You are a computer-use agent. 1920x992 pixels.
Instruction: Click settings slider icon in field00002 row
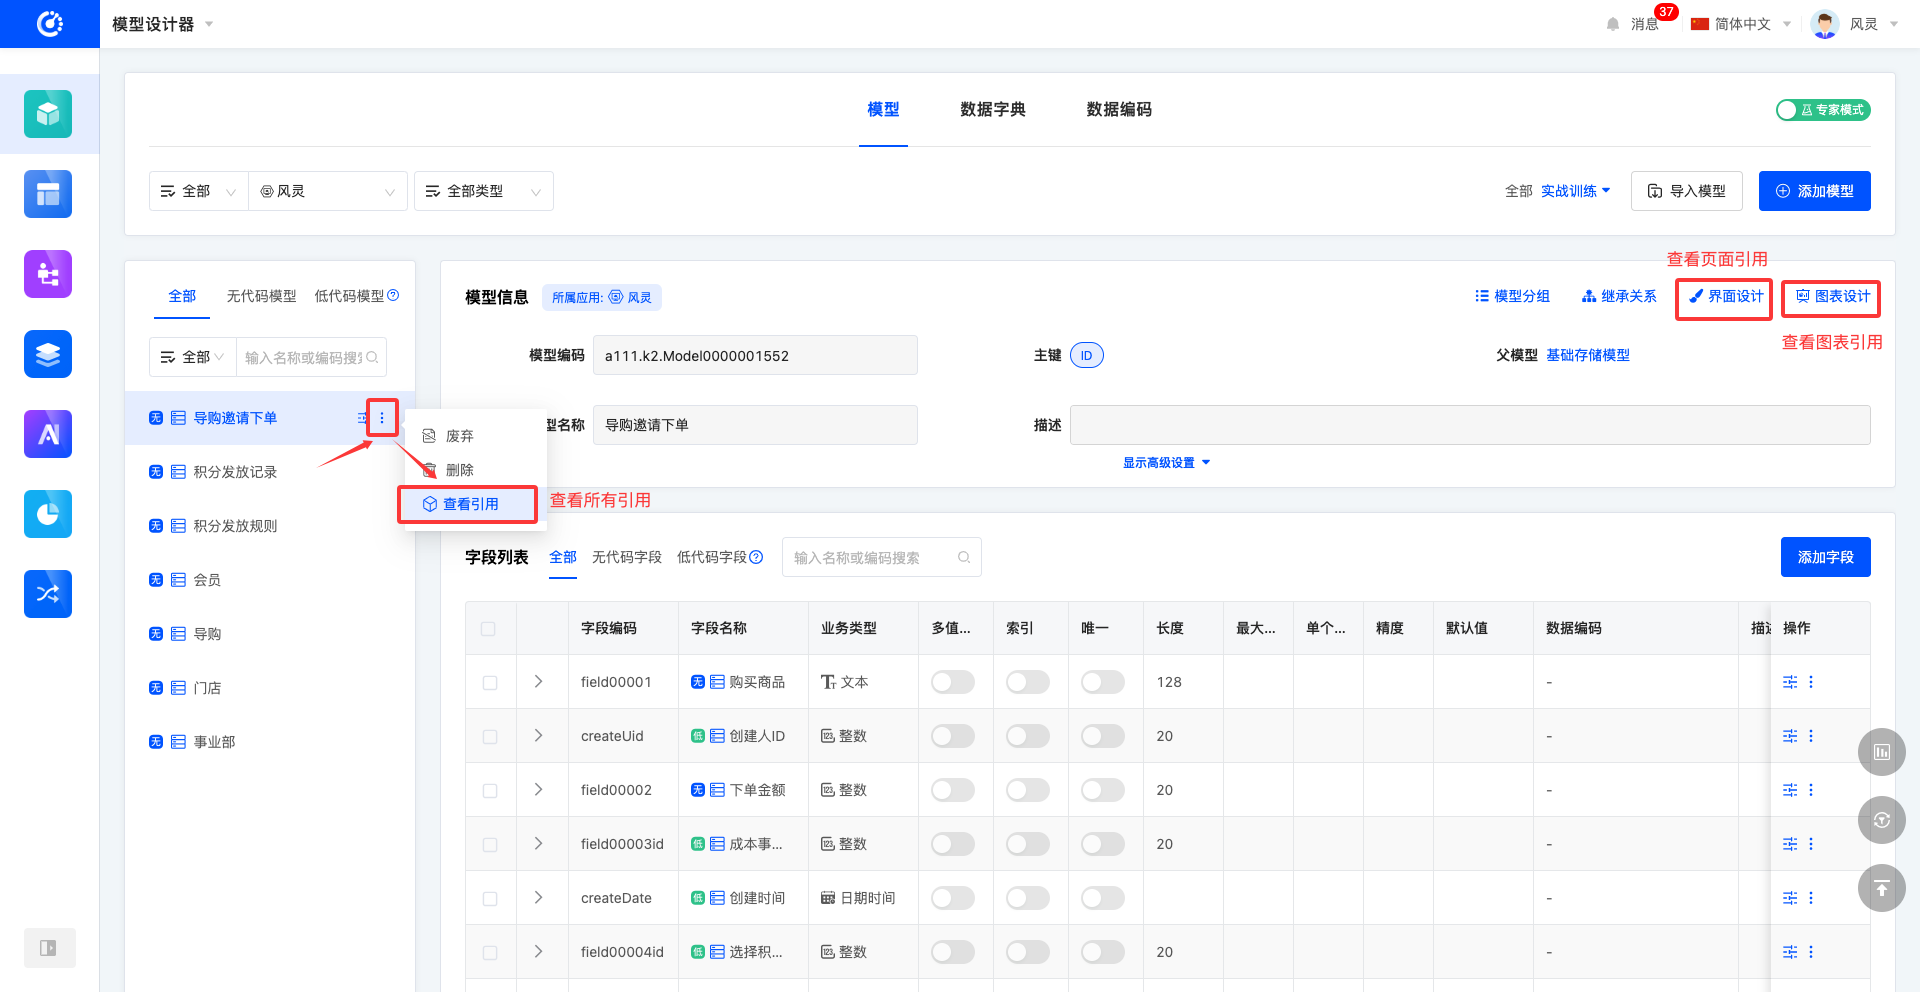point(1790,790)
